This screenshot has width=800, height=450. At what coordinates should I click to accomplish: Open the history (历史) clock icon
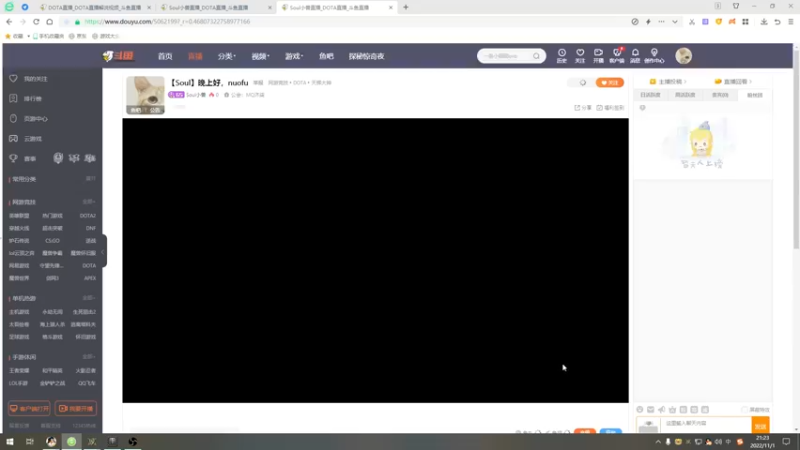pyautogui.click(x=561, y=55)
